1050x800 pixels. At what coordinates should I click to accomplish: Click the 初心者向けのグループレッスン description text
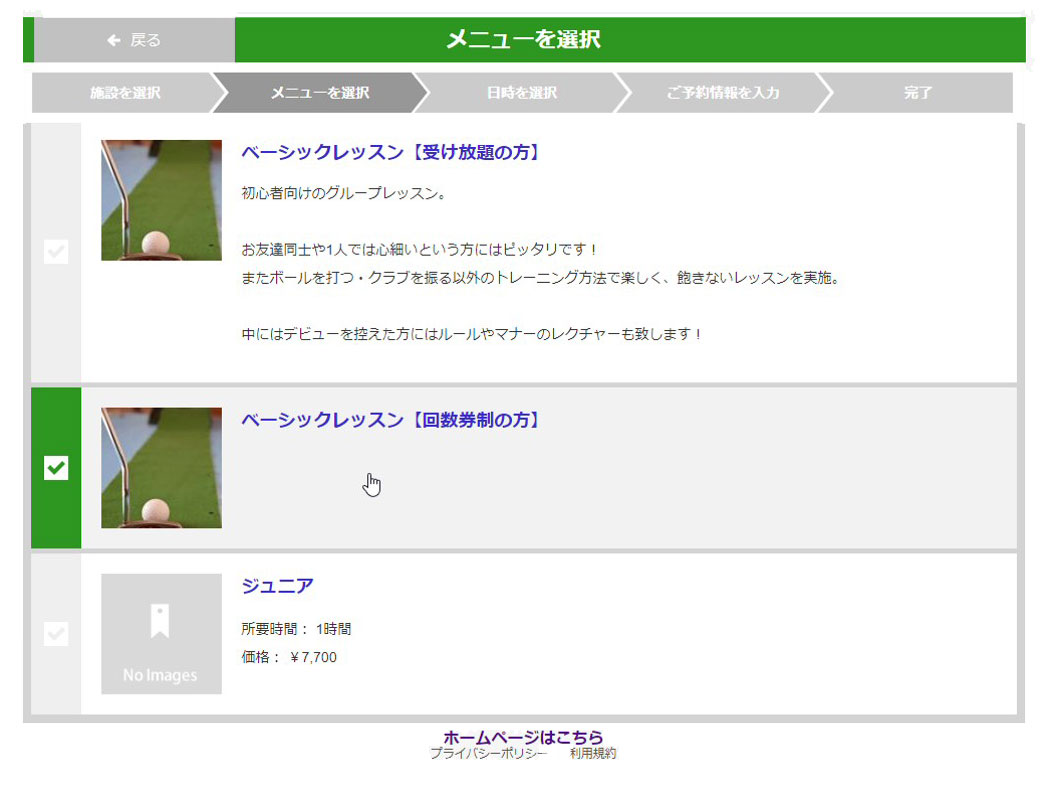[x=343, y=193]
